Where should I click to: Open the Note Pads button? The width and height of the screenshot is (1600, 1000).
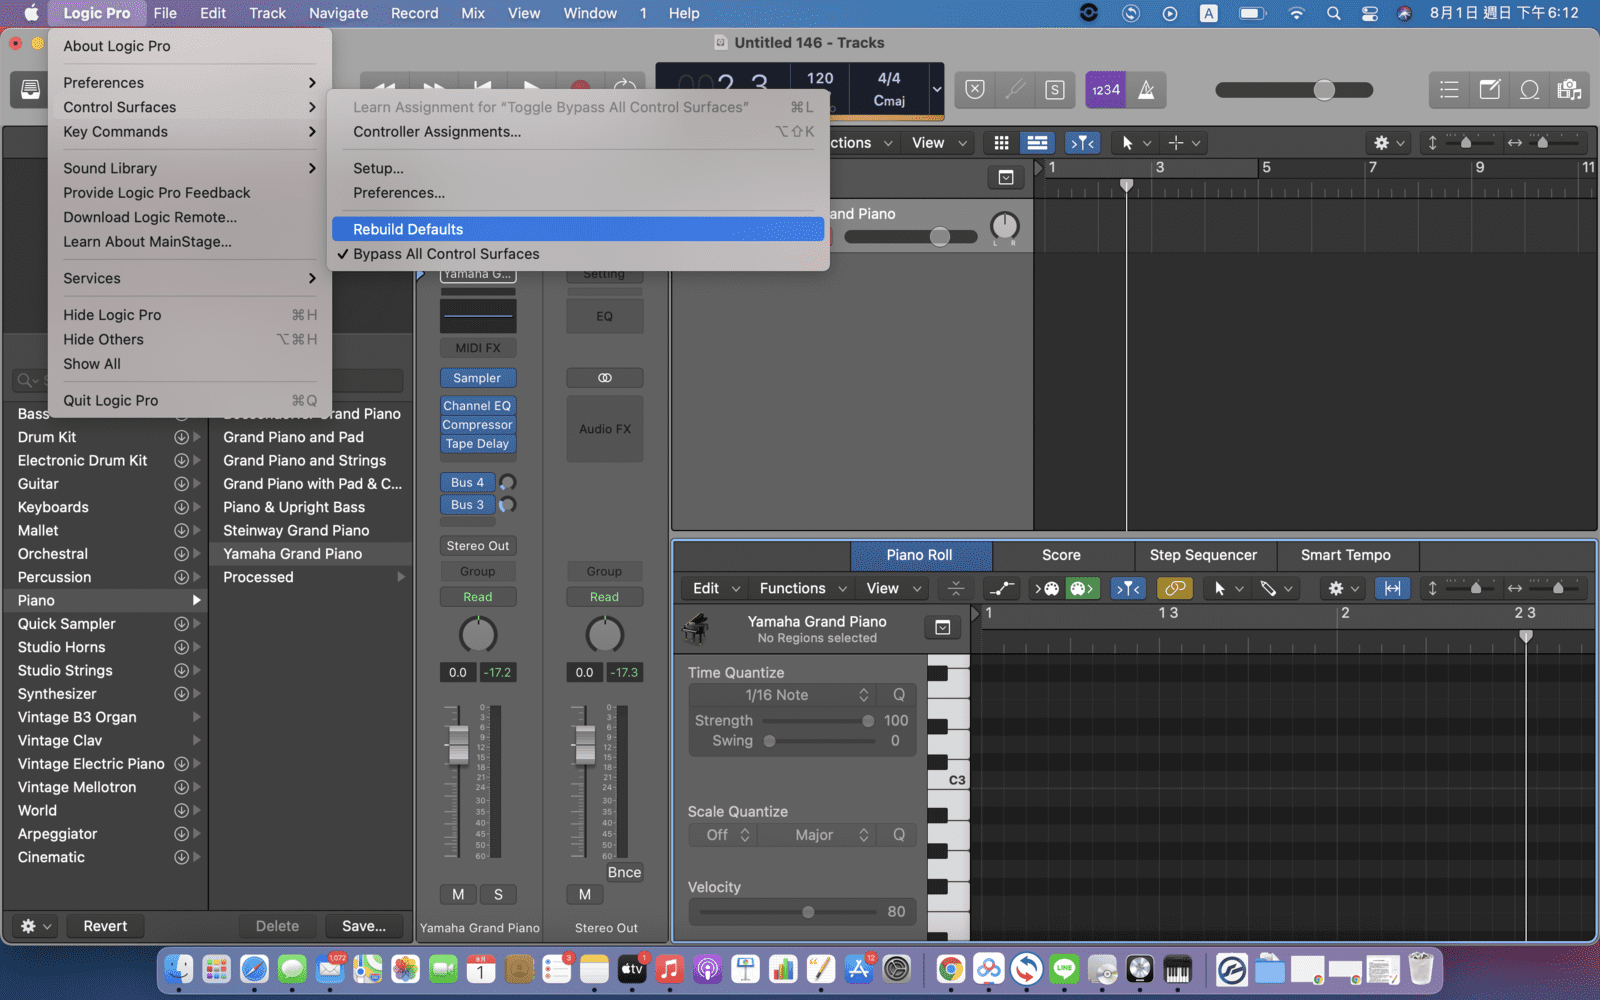tap(1489, 90)
